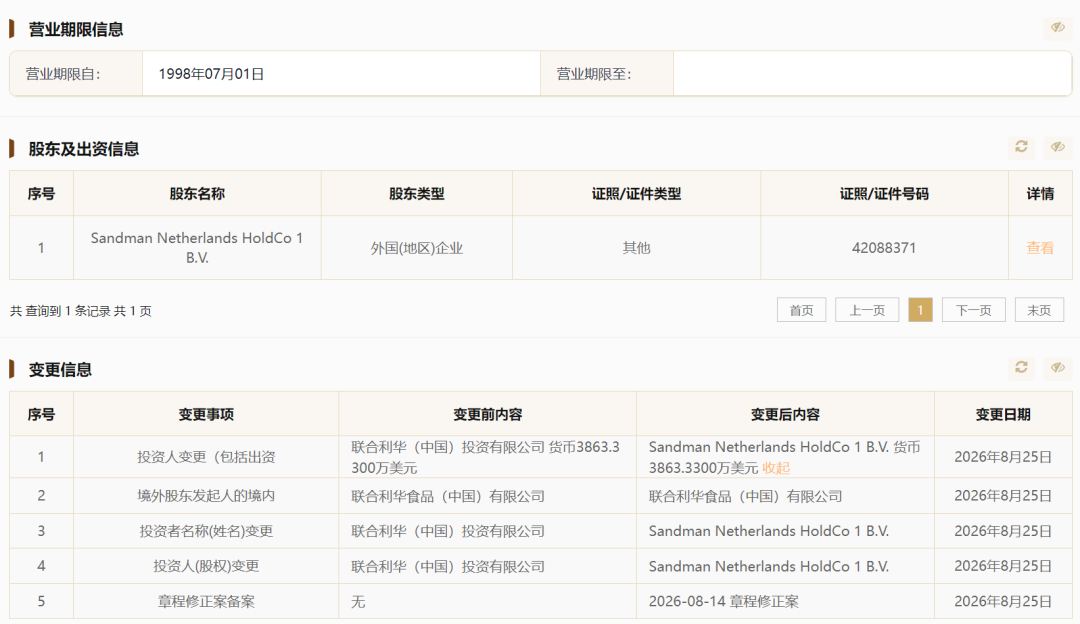Click 下一页 pagination button
Screen dimensions: 1080x624
(x=973, y=310)
